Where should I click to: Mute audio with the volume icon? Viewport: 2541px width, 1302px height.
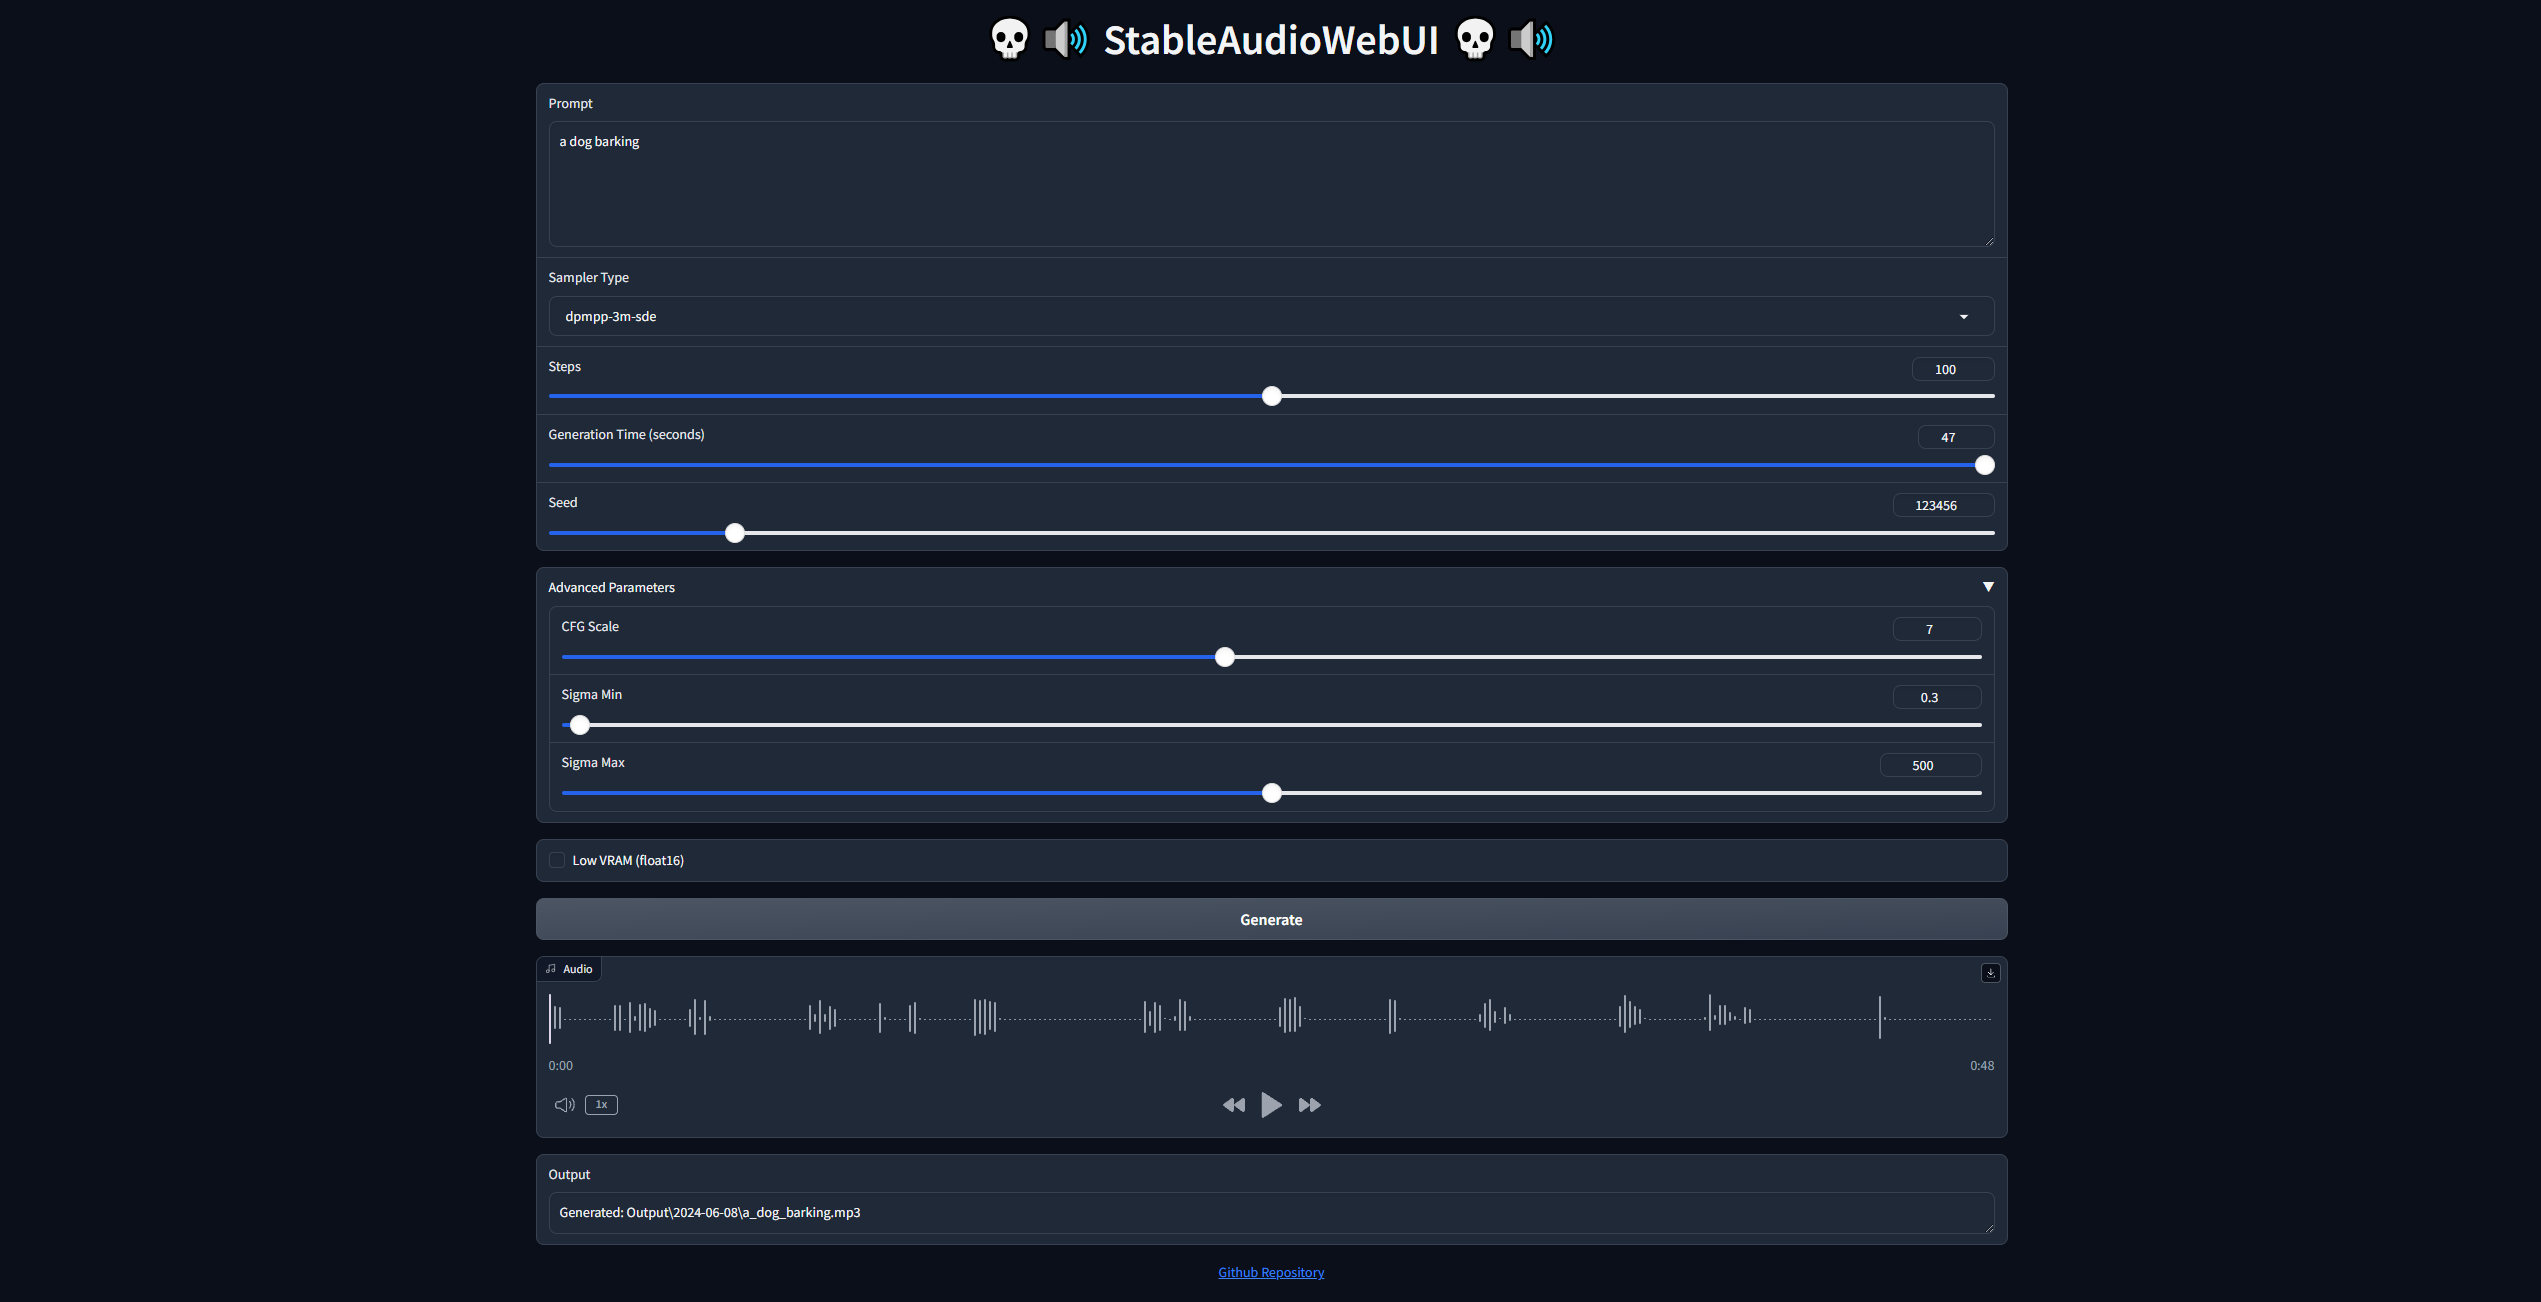(564, 1105)
